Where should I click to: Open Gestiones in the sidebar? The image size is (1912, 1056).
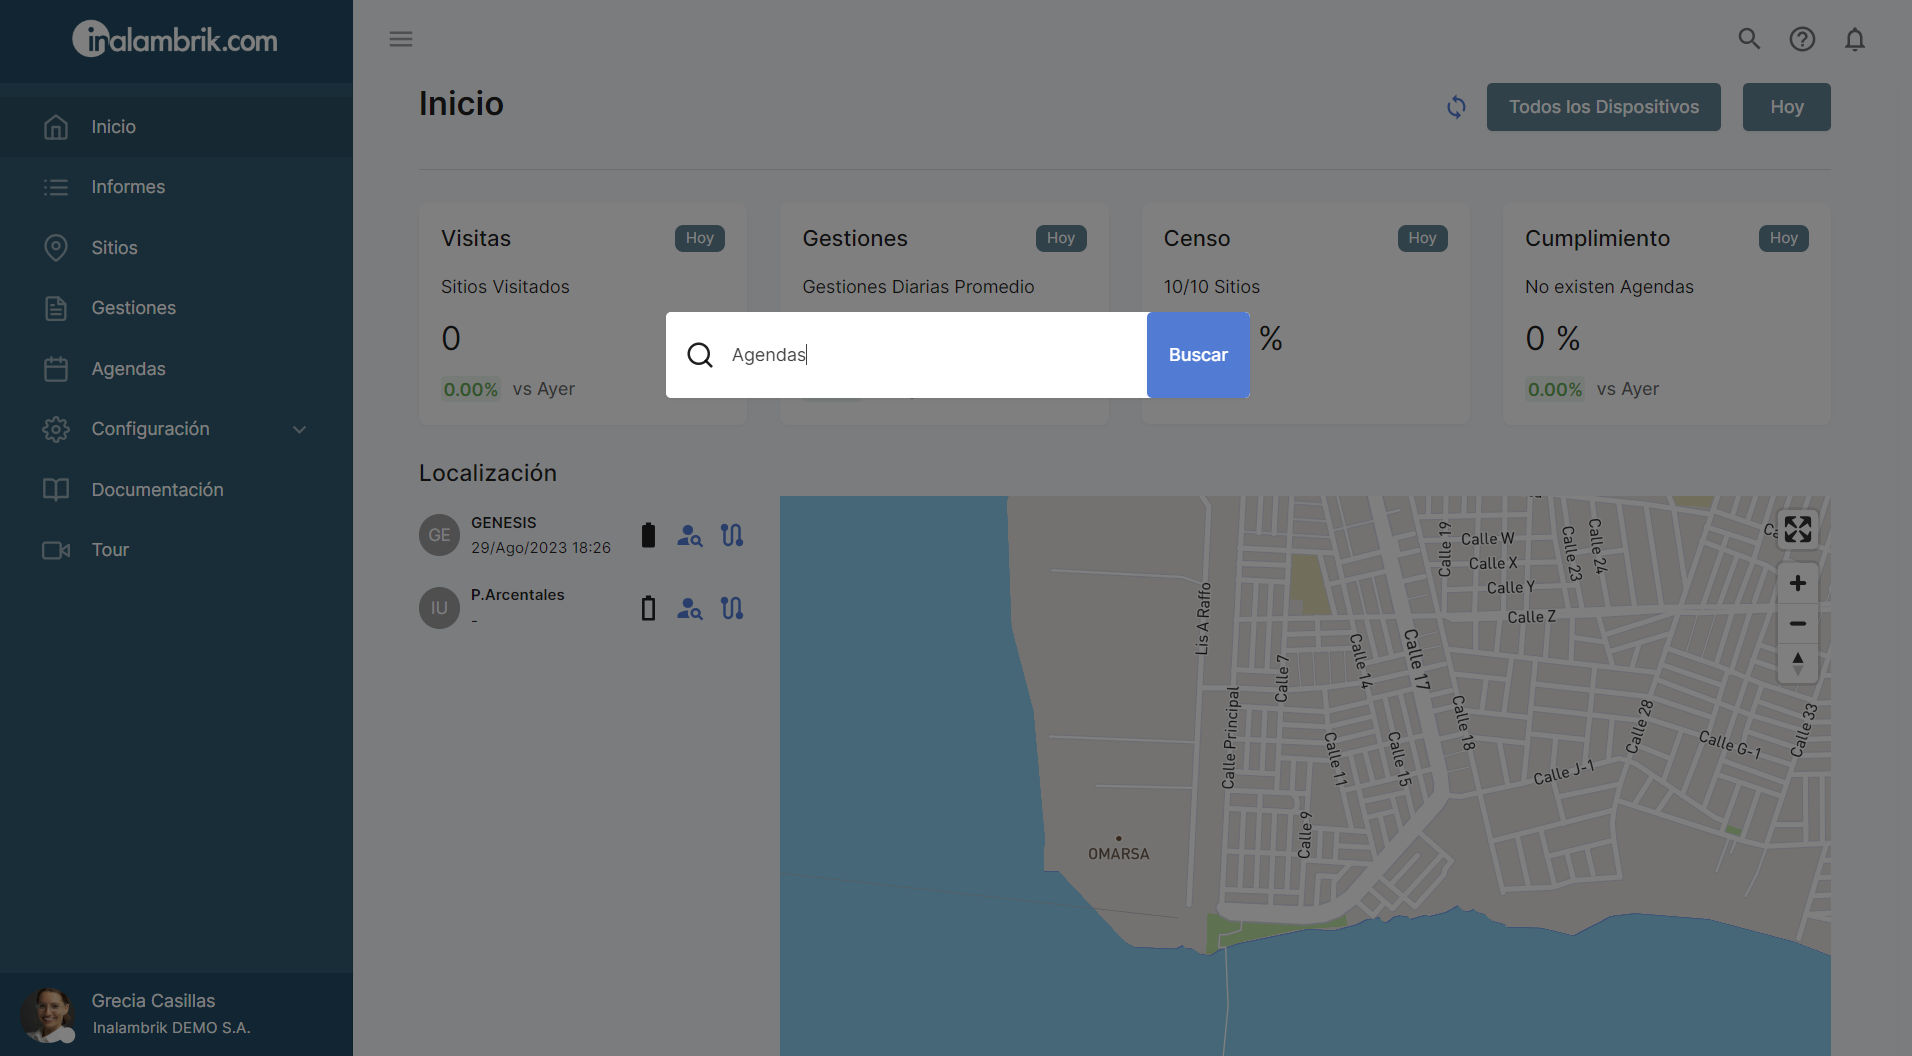pyautogui.click(x=176, y=308)
